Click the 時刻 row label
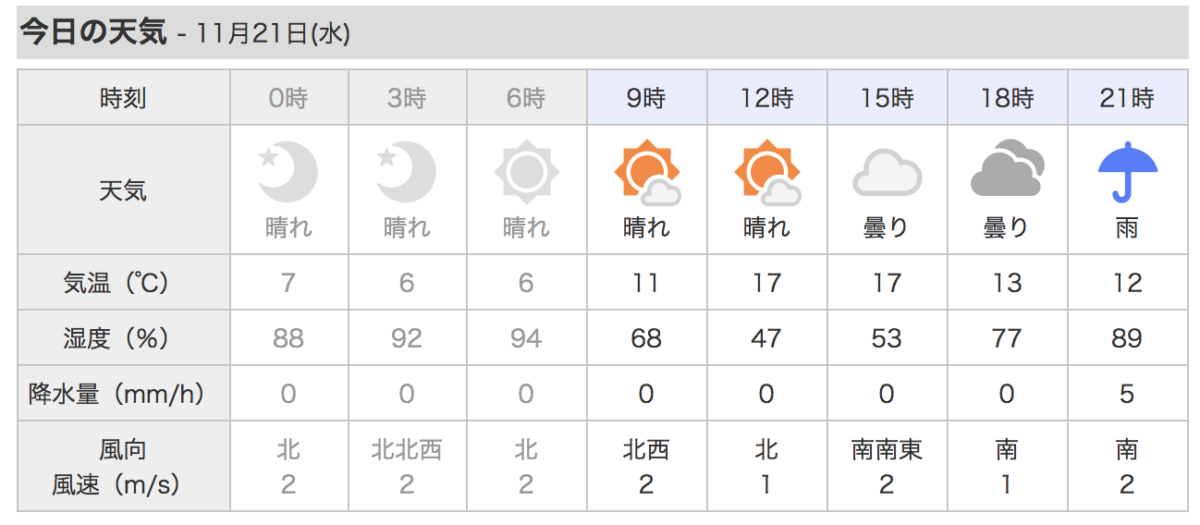This screenshot has height=525, width=1200. 123,99
